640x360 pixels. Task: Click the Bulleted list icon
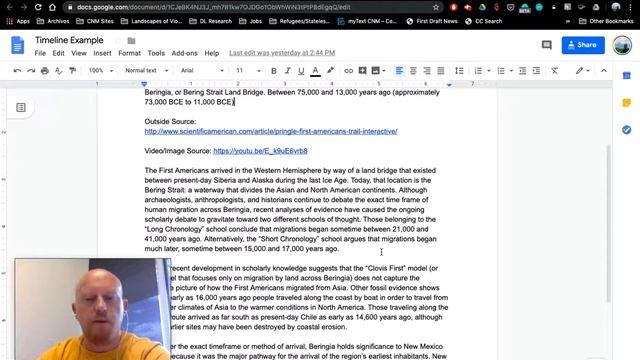click(501, 71)
